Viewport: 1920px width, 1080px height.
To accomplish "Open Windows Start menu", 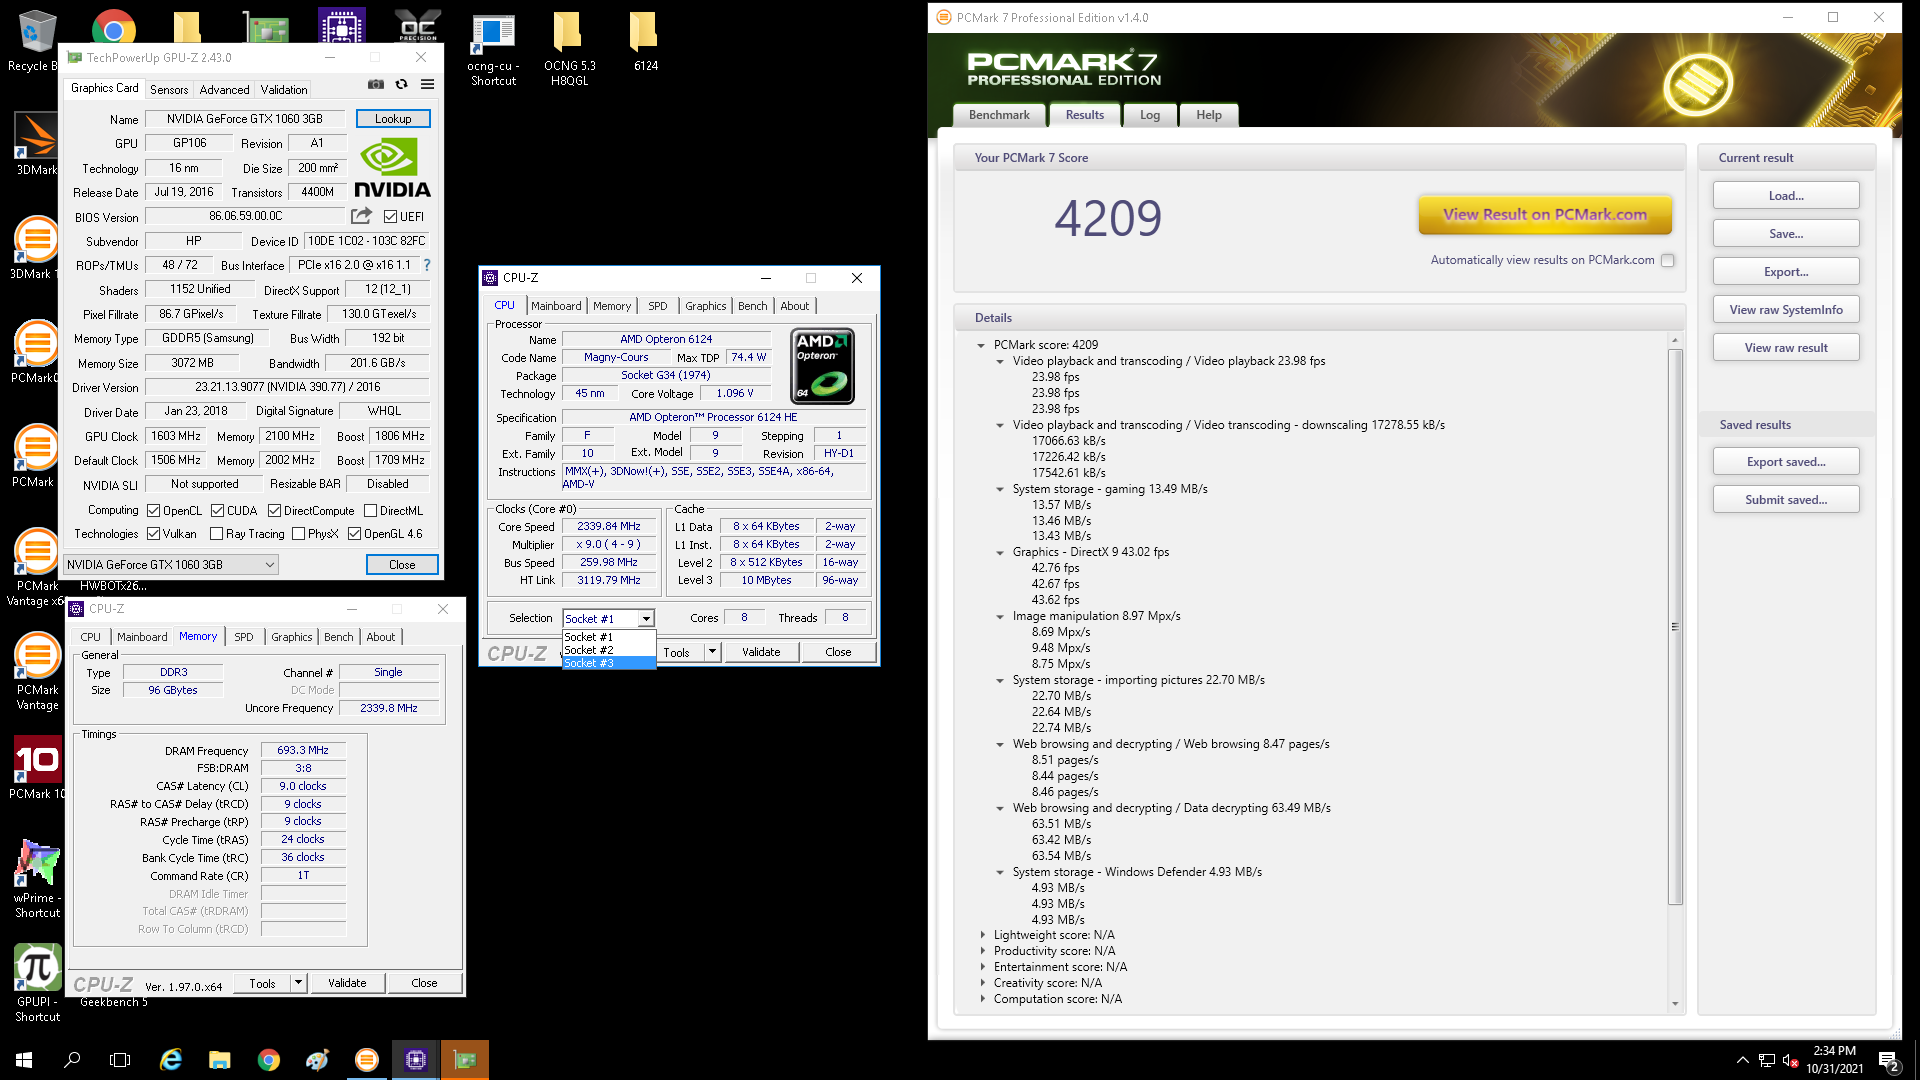I will coord(24,1060).
